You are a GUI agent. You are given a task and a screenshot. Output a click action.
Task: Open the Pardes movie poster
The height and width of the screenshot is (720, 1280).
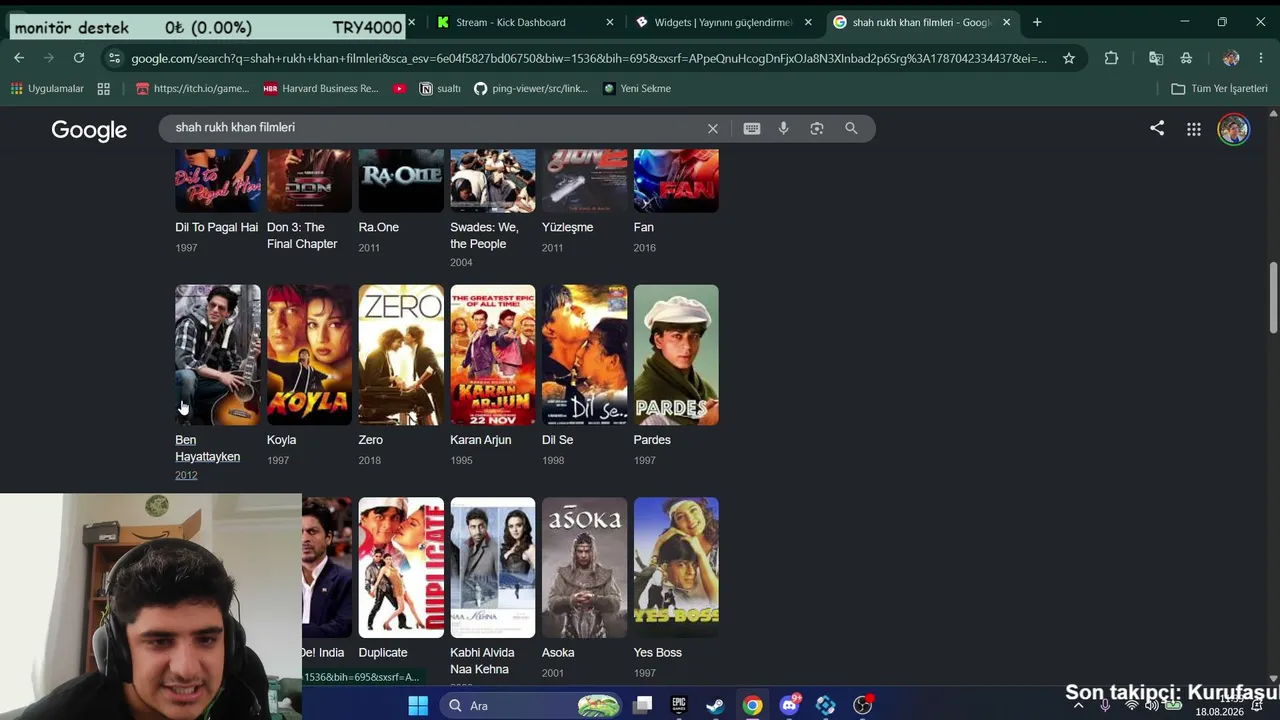click(676, 355)
